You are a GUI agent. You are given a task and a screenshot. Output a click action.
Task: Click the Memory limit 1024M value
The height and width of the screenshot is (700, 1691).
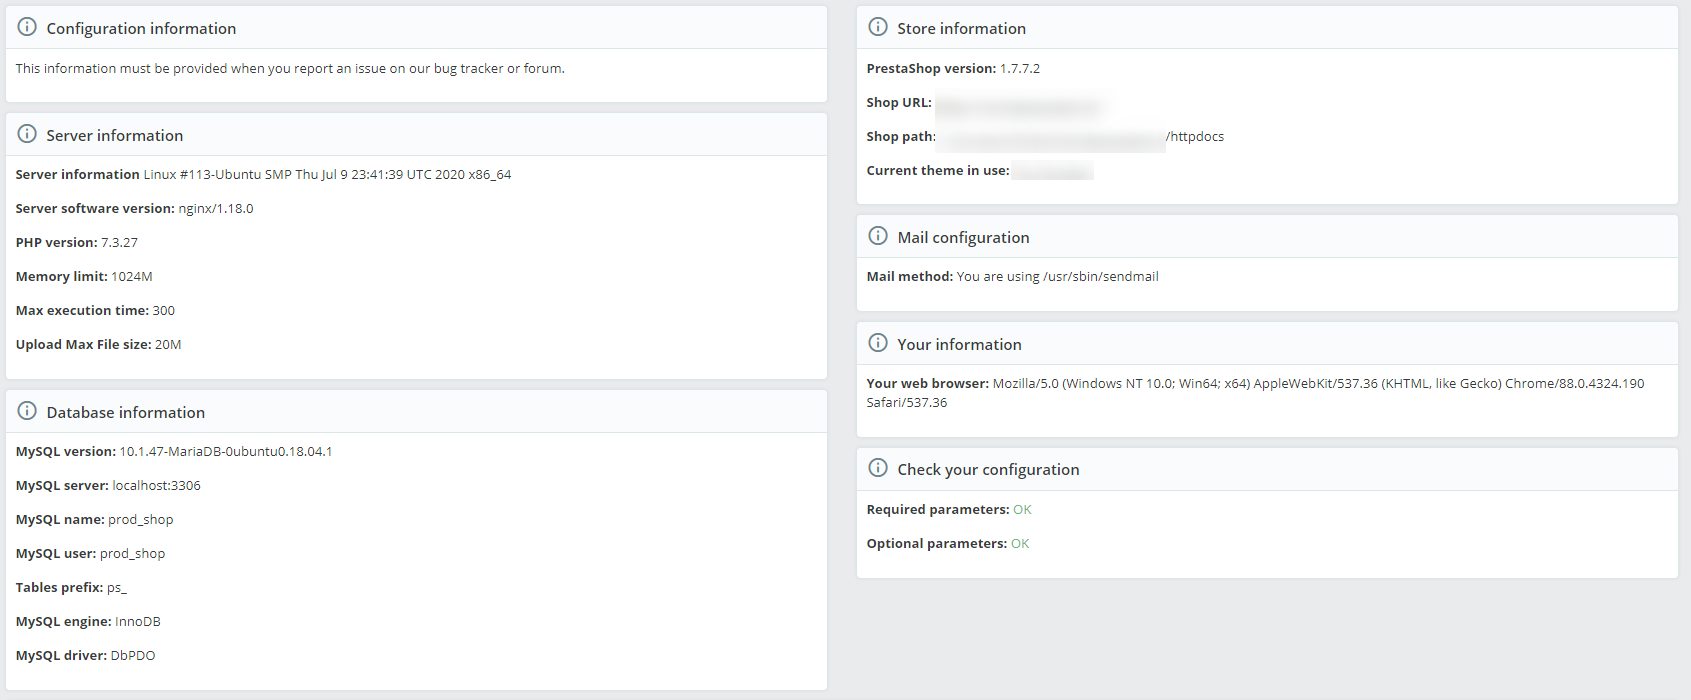tap(132, 277)
